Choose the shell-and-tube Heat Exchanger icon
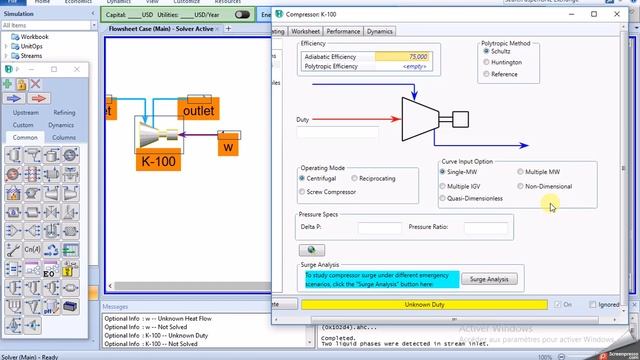The image size is (640, 360). 51,174
